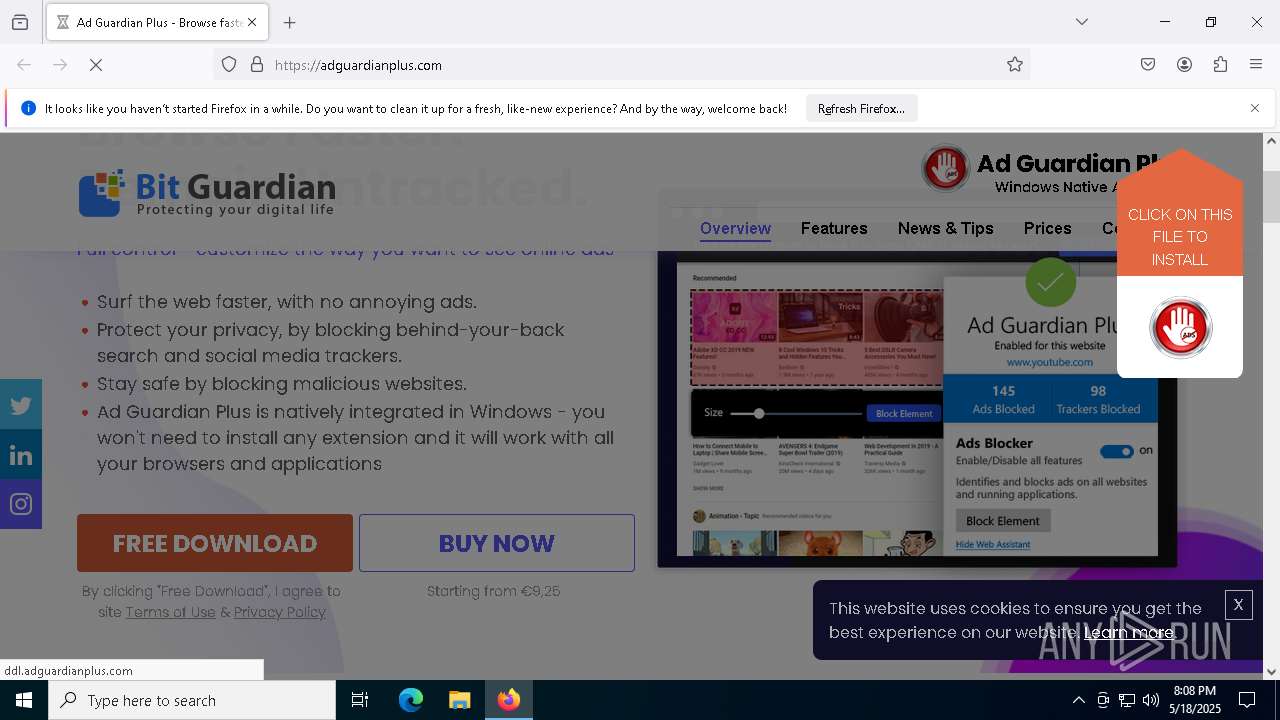This screenshot has height=720, width=1280.
Task: Open the Action Center notifications icon
Action: tap(1248, 700)
